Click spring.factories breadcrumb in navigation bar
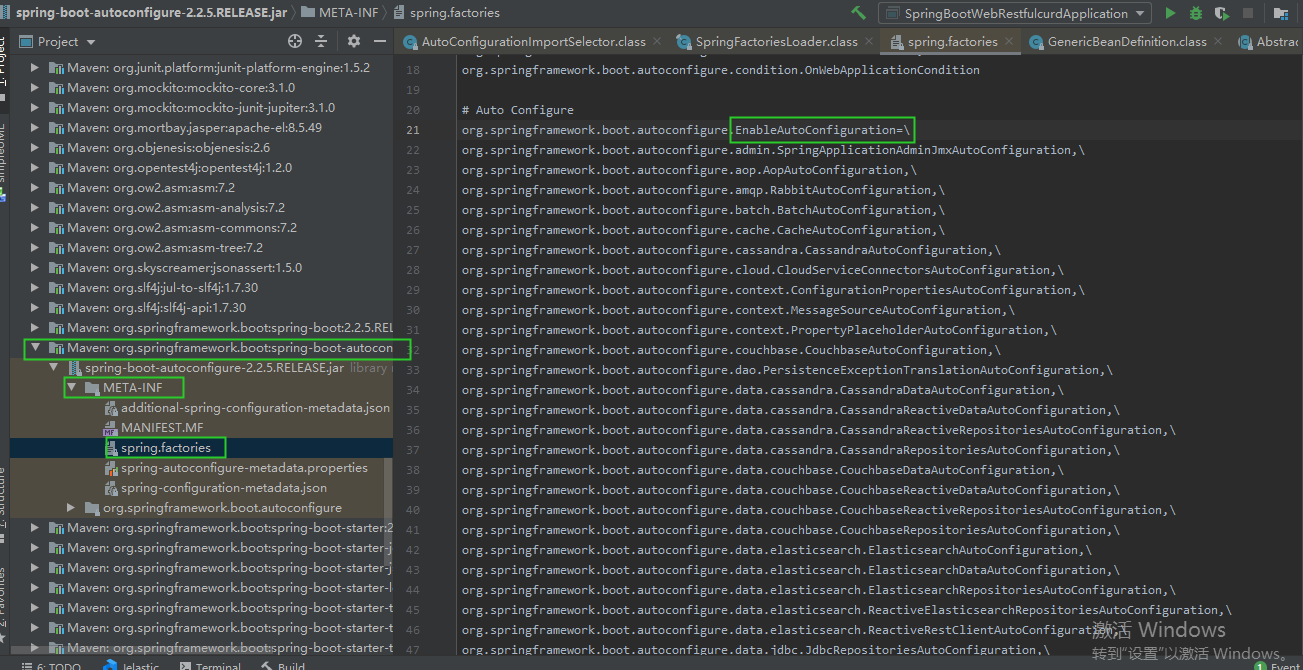The image size is (1303, 670). [446, 13]
